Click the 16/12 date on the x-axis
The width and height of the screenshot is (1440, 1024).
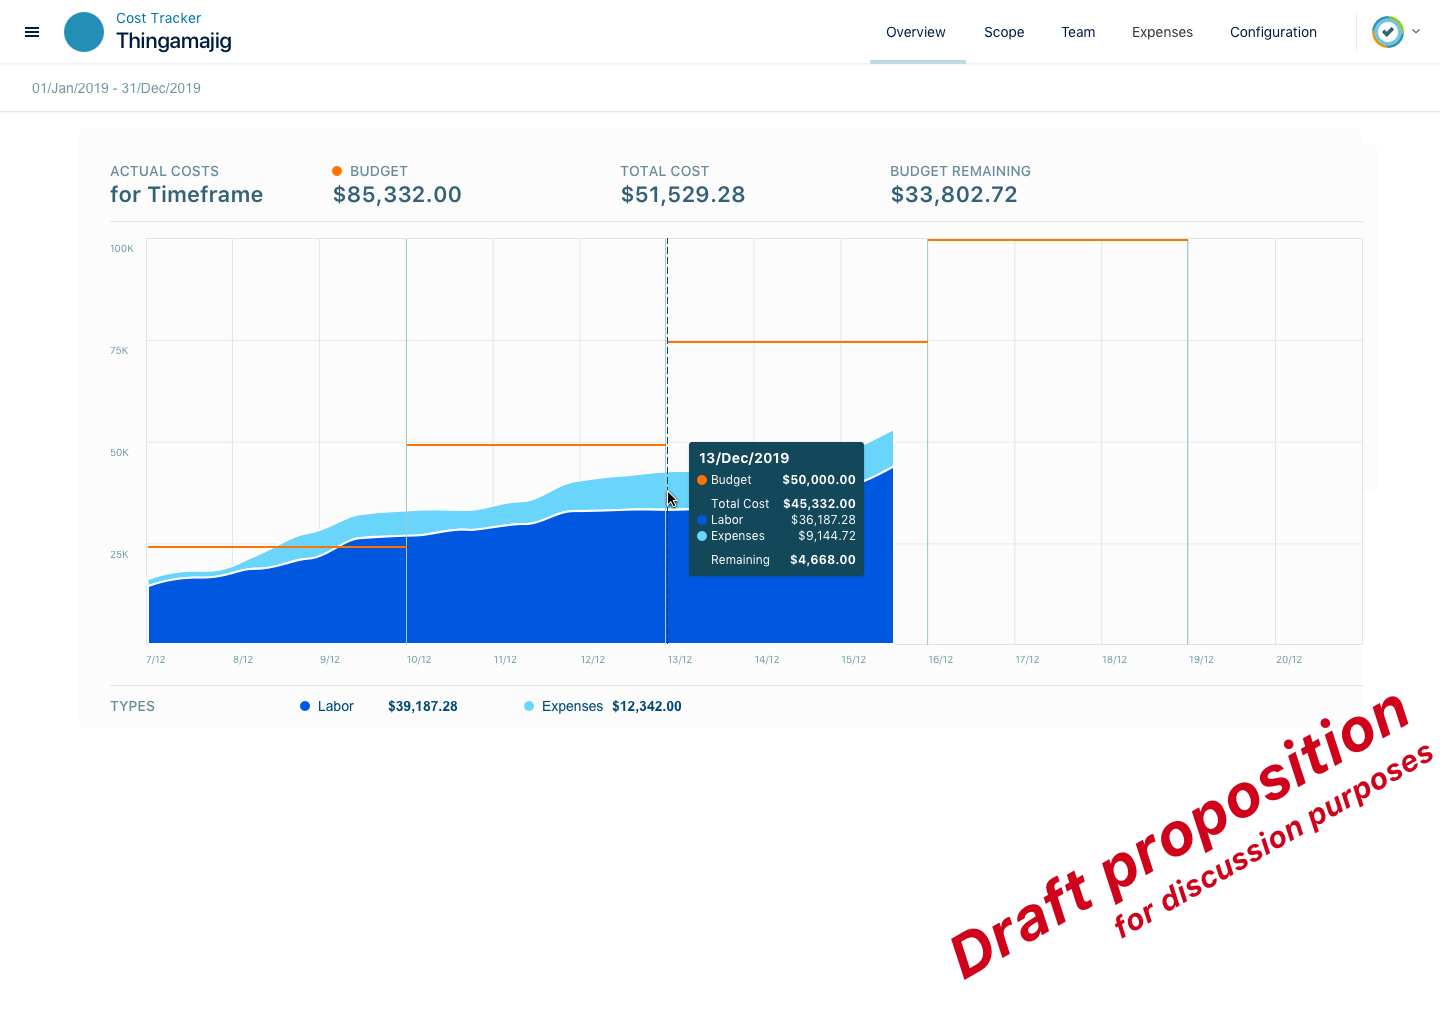coord(940,660)
